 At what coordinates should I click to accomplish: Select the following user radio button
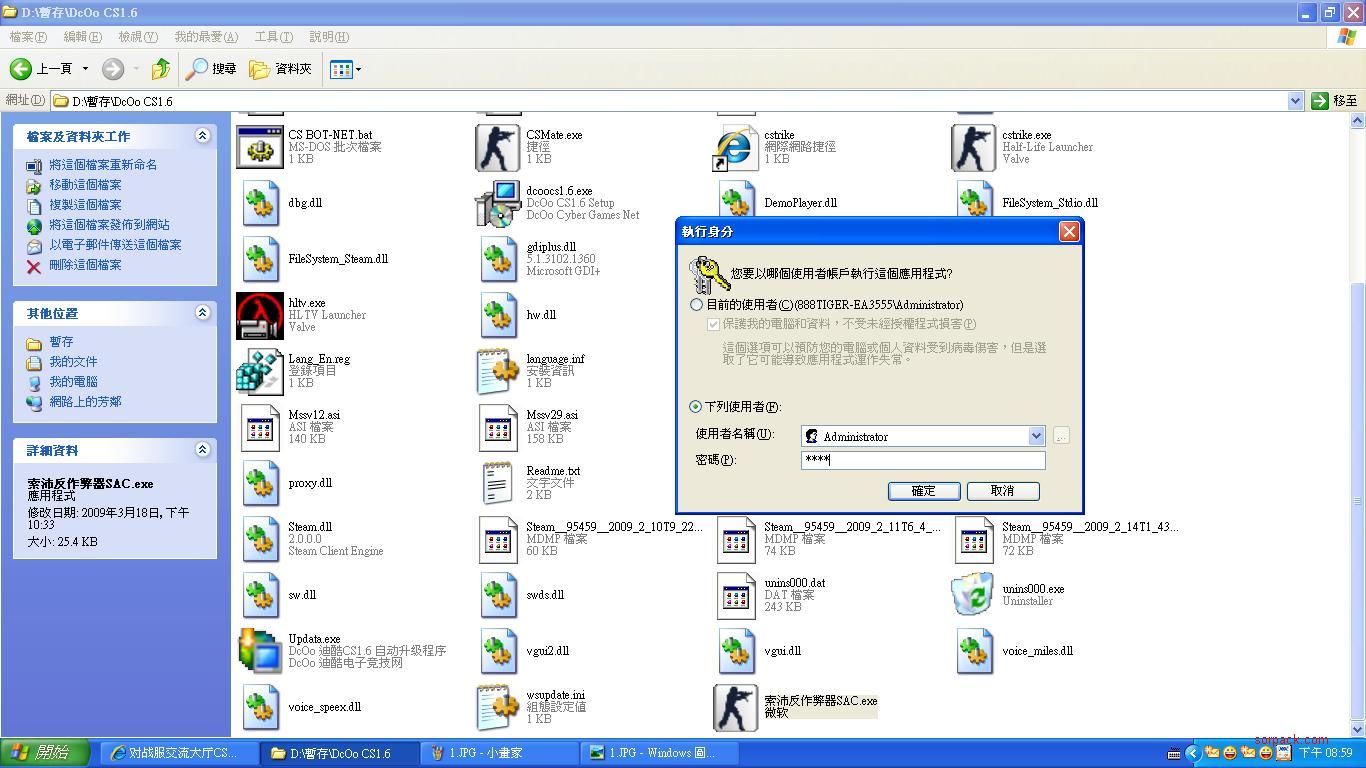pyautogui.click(x=696, y=407)
